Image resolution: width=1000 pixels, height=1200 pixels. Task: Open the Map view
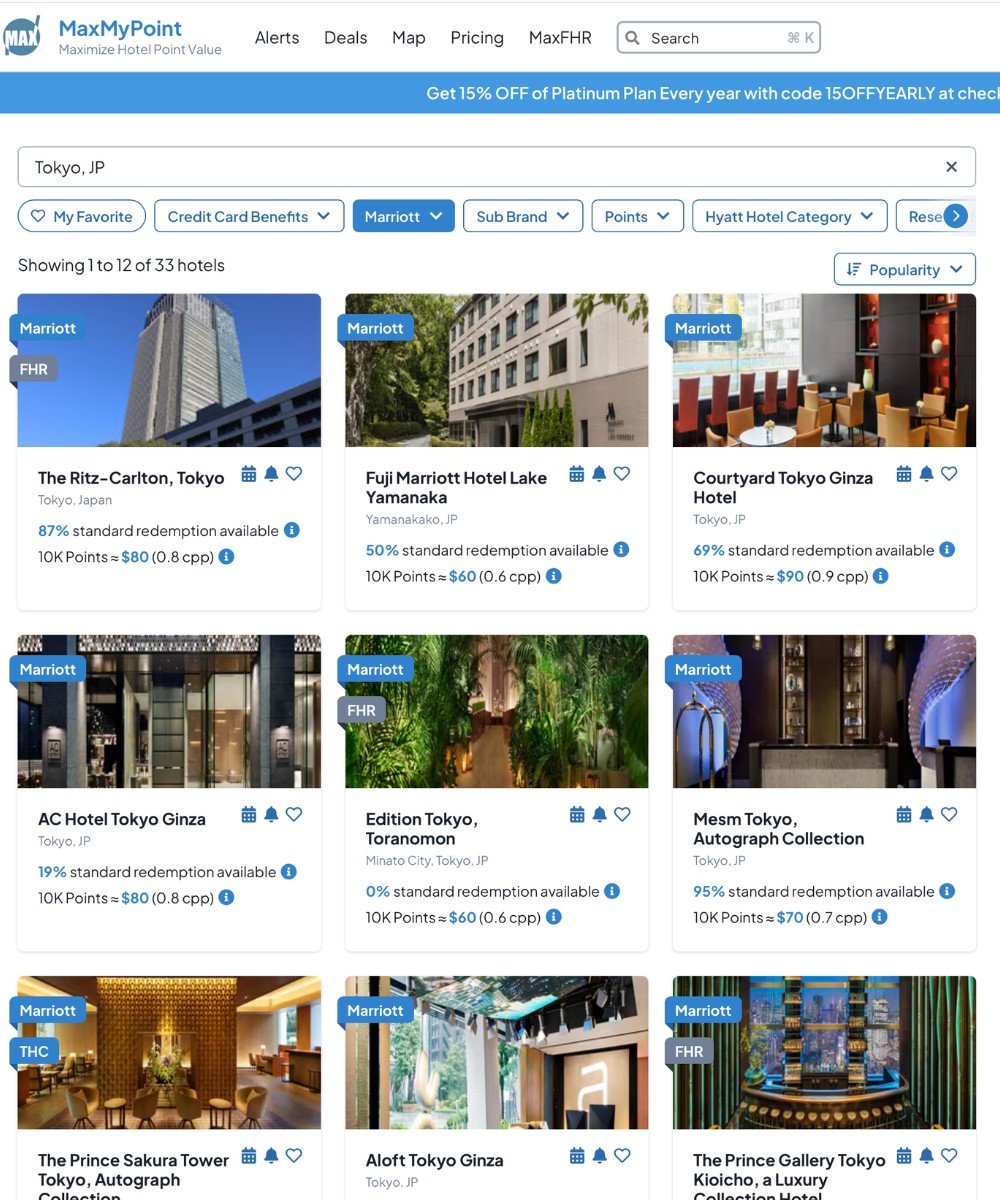point(409,38)
